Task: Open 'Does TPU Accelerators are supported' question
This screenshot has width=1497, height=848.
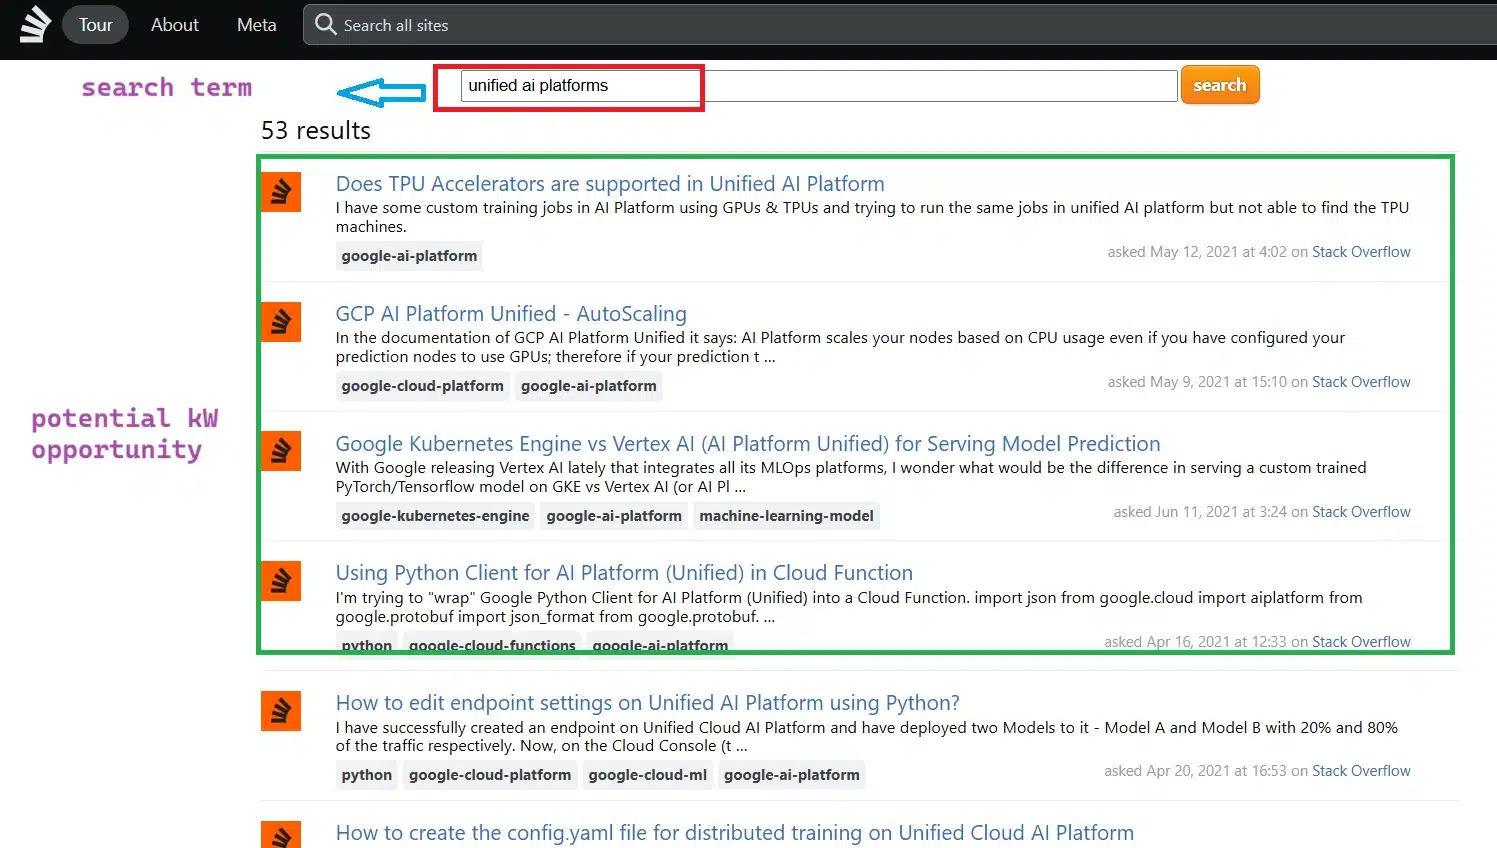Action: pyautogui.click(x=610, y=184)
